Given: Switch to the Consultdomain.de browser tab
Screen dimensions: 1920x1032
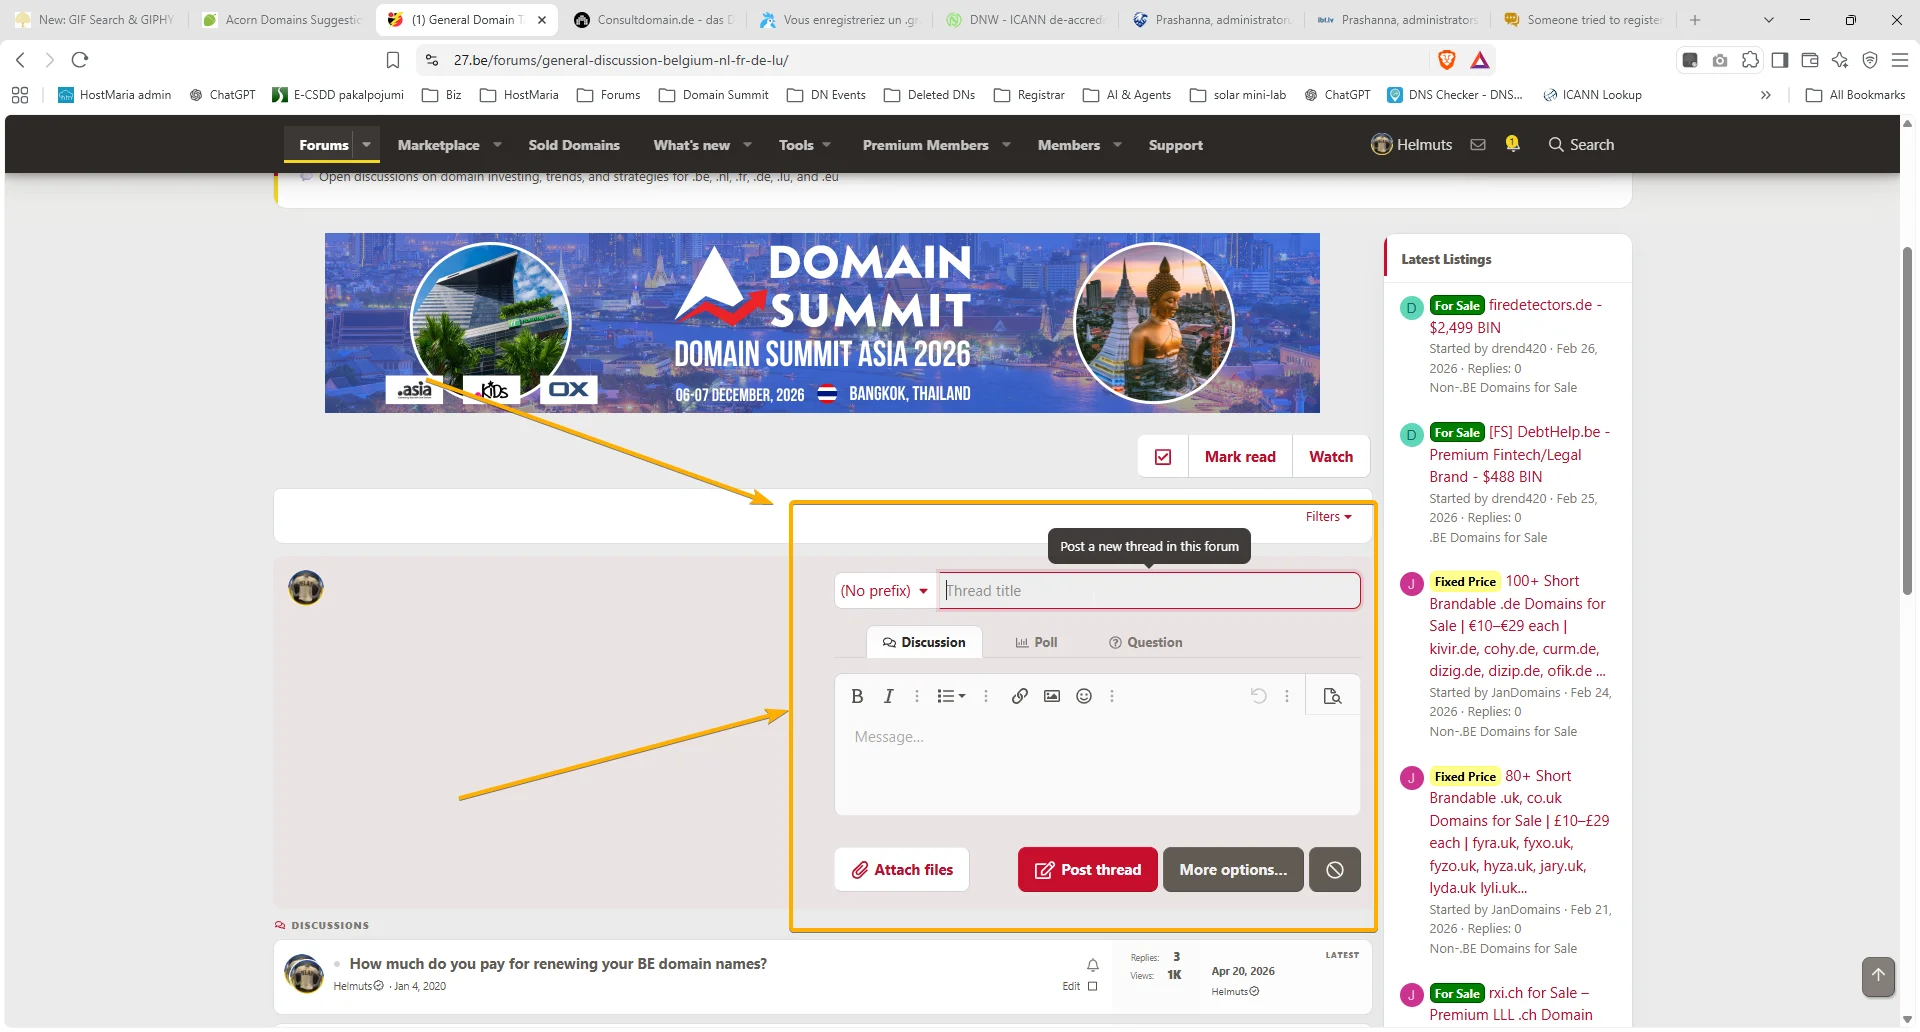Looking at the screenshot, I should point(654,20).
